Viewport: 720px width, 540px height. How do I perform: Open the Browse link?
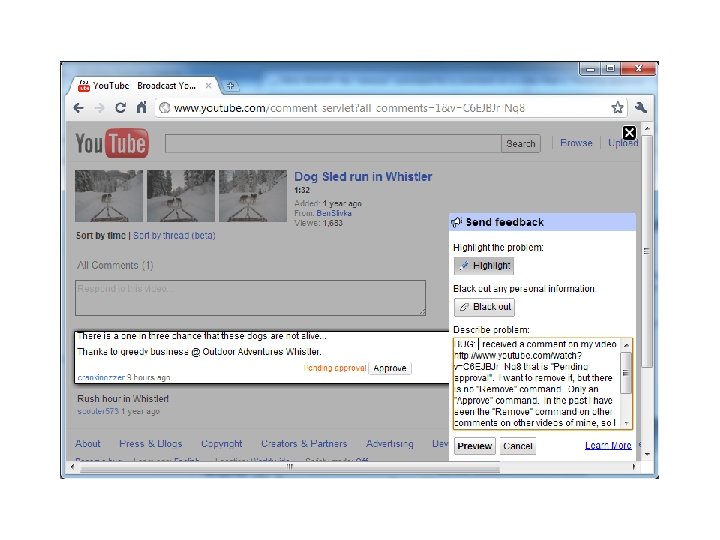coord(576,143)
